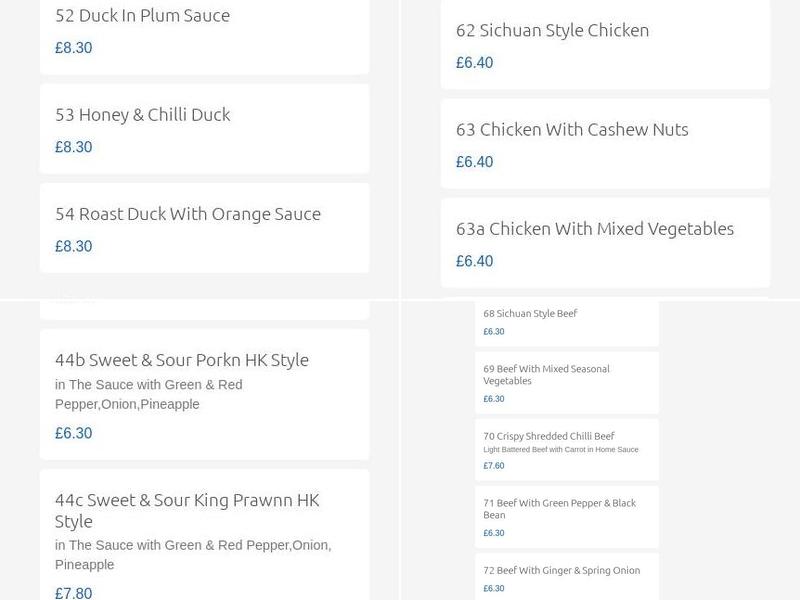Click the £6.40 price under Sichuan Style Chicken
This screenshot has height=600, width=800.
pos(474,62)
